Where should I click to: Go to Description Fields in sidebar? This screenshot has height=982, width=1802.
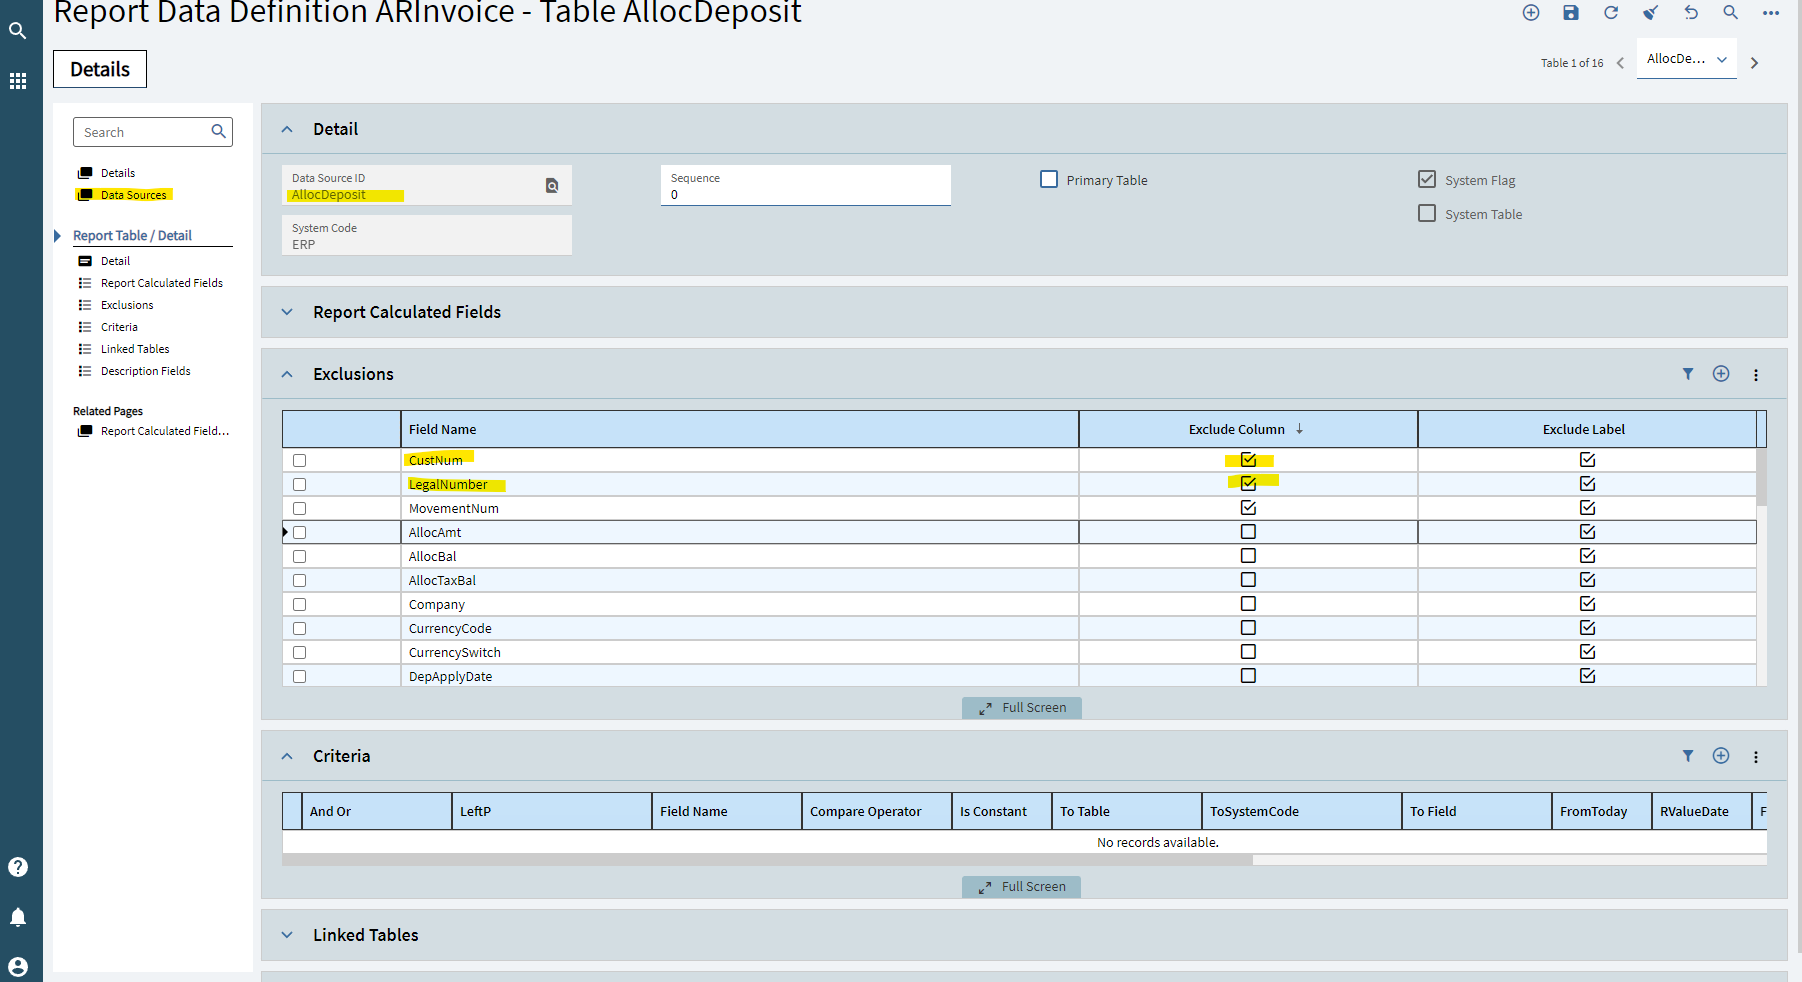pos(145,371)
